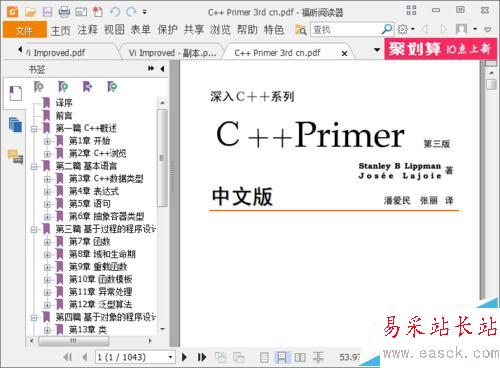This screenshot has height=368, width=500.
Task: Open the 帮助 ribbon tab
Action: pos(247,30)
